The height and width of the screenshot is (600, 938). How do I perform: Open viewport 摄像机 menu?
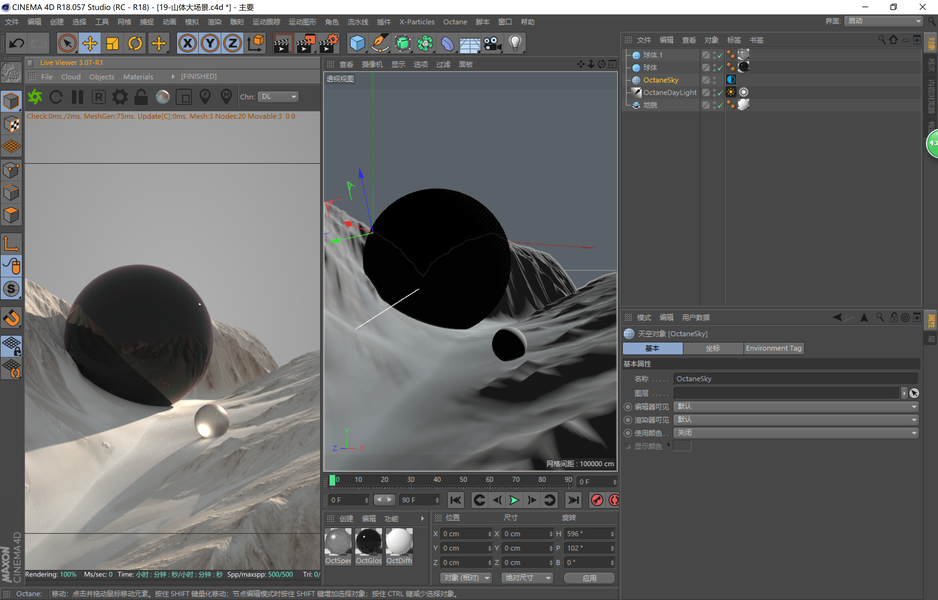(372, 64)
